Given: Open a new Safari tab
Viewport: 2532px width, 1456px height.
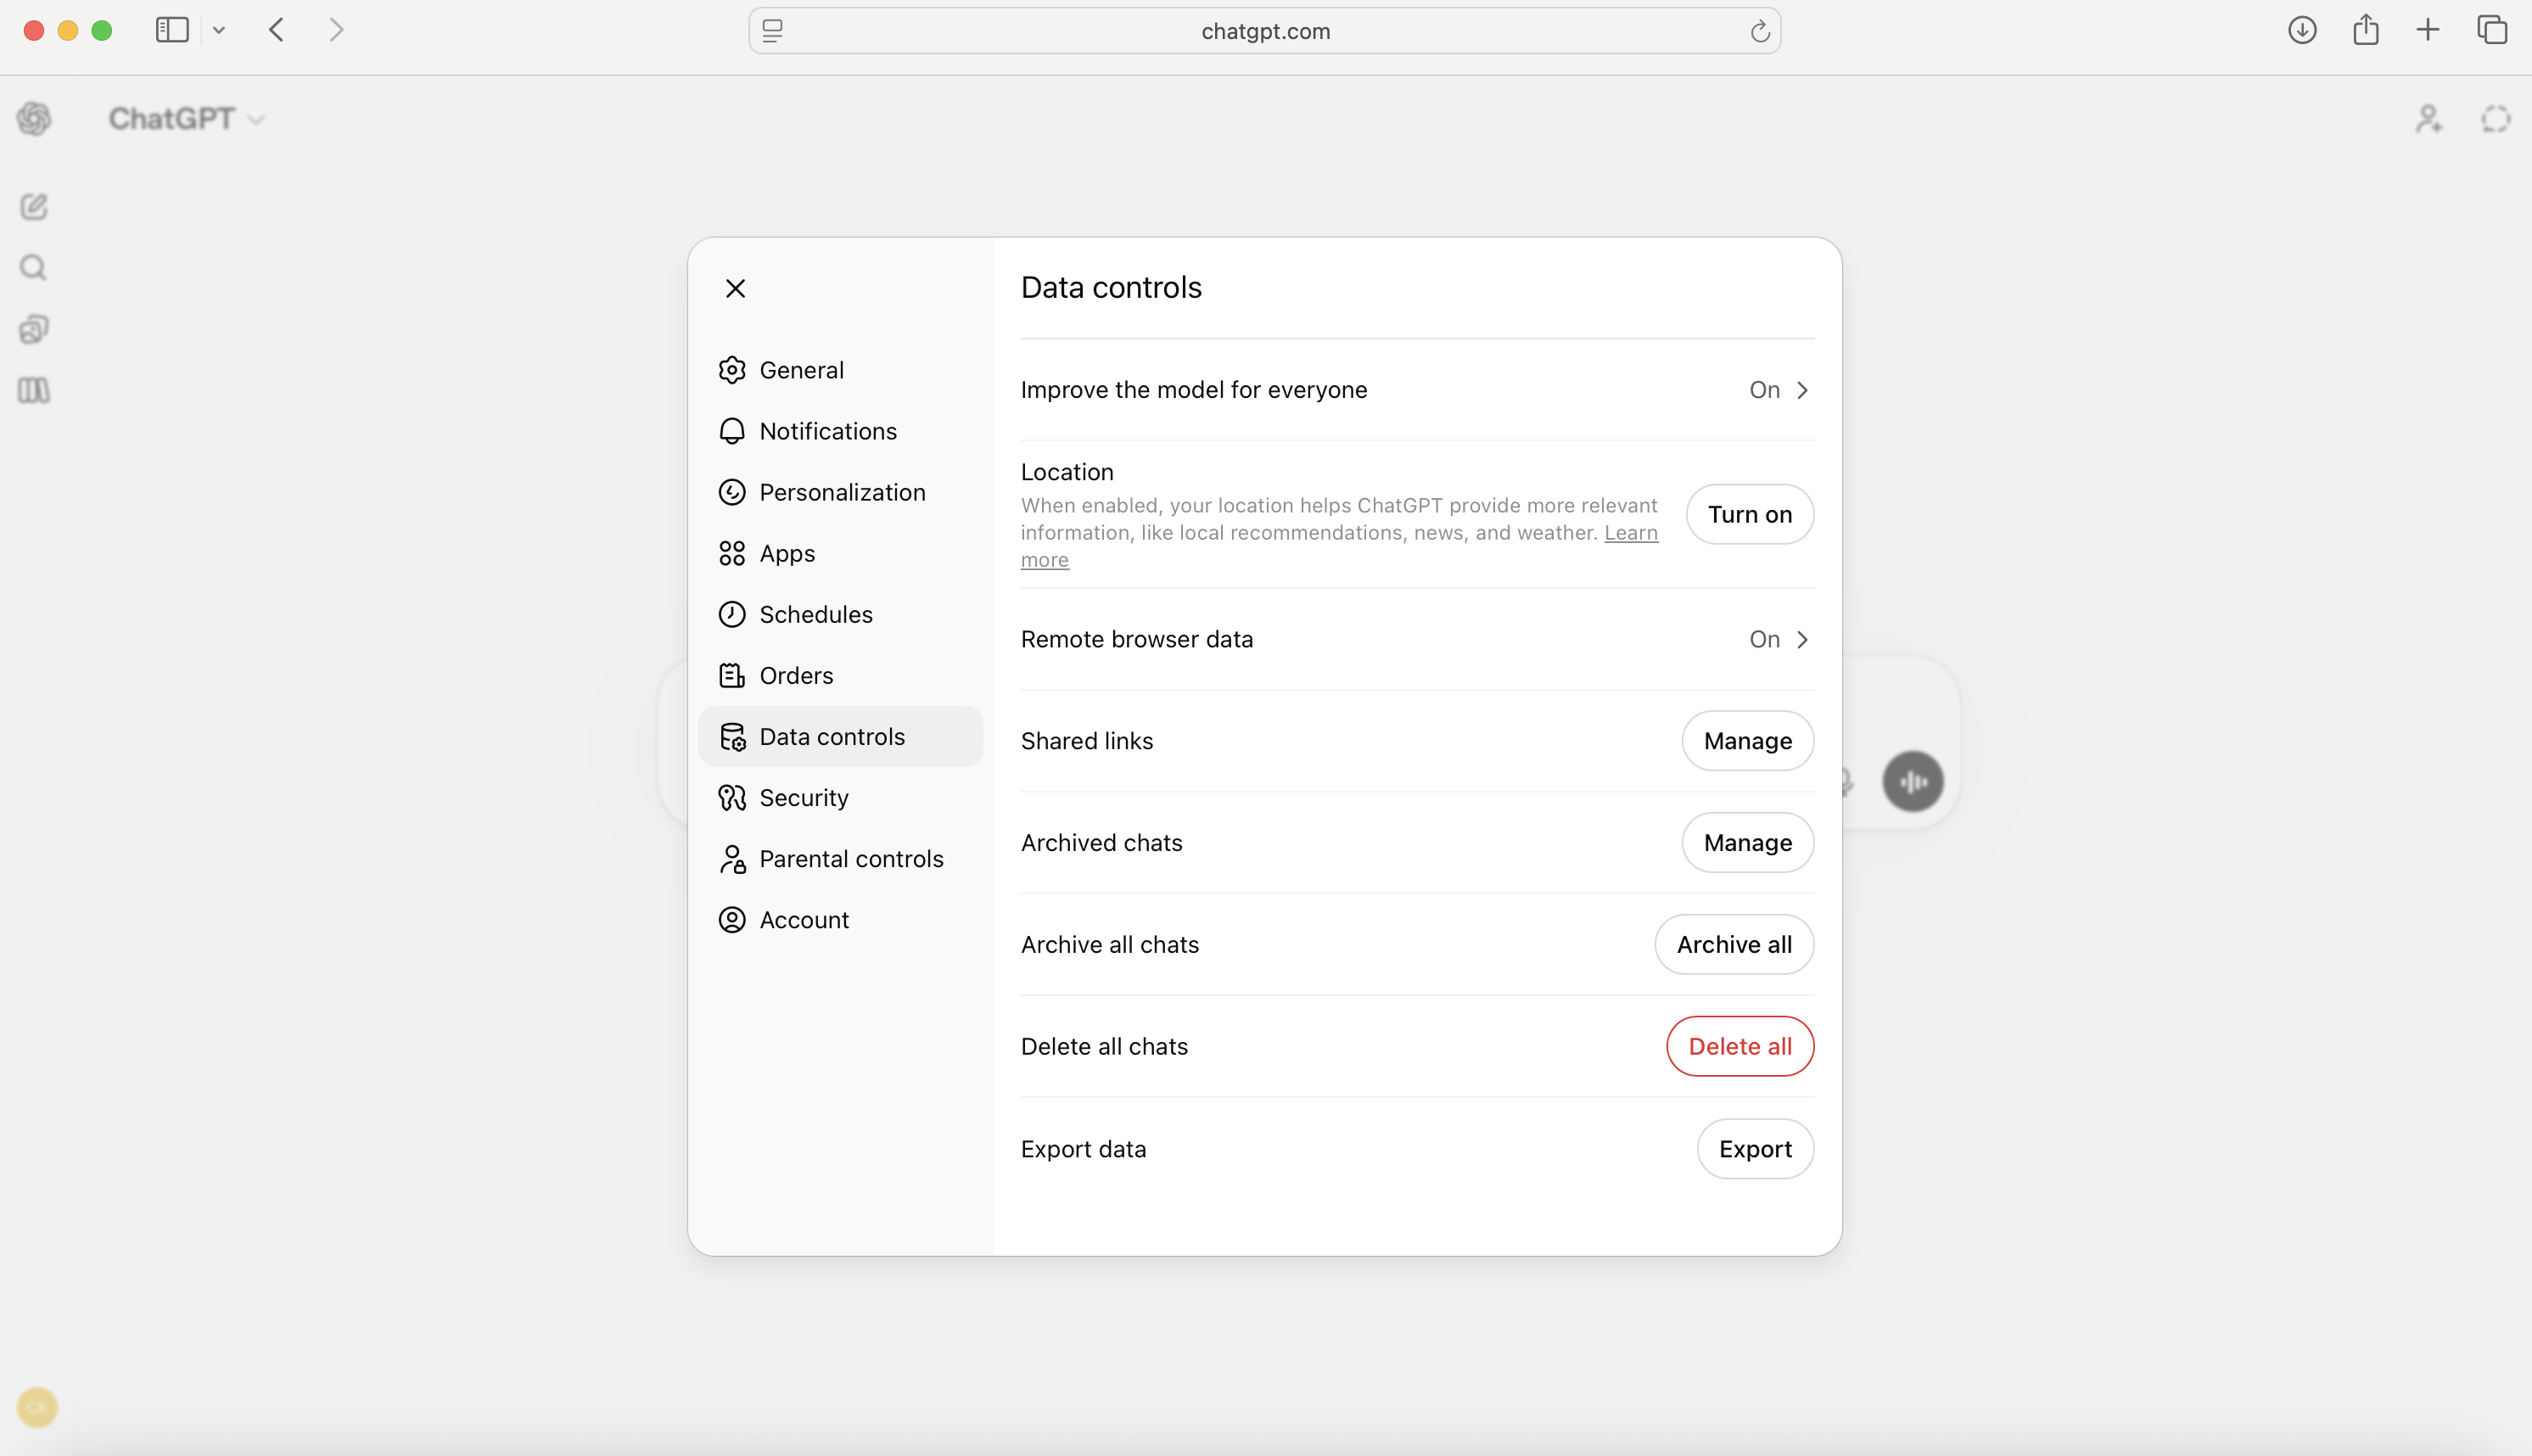Looking at the screenshot, I should 2428,30.
